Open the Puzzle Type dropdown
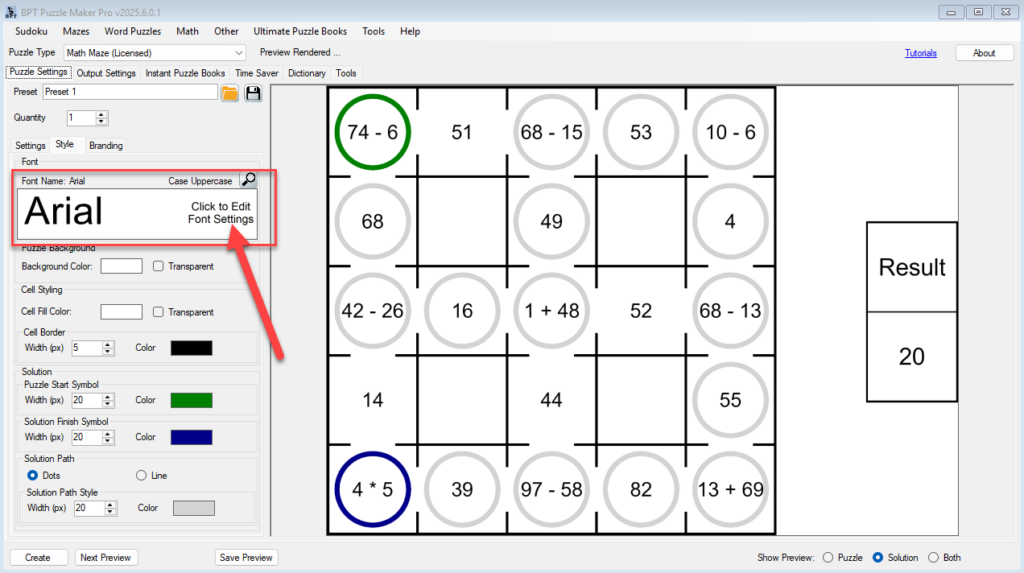1024x573 pixels. click(x=238, y=53)
